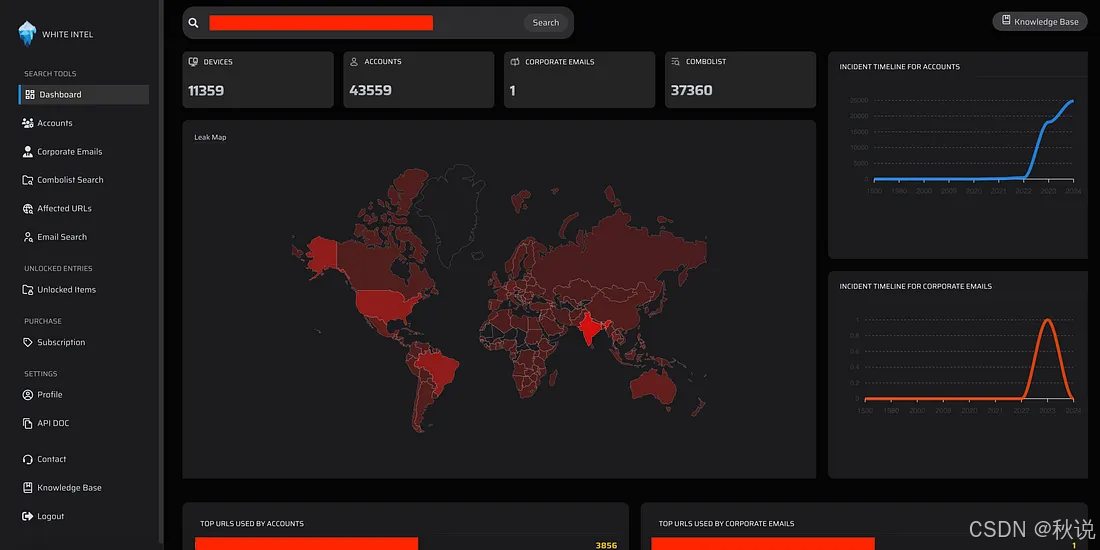Viewport: 1100px width, 550px height.
Task: Open Unlocked Items from sidebar
Action: click(66, 290)
